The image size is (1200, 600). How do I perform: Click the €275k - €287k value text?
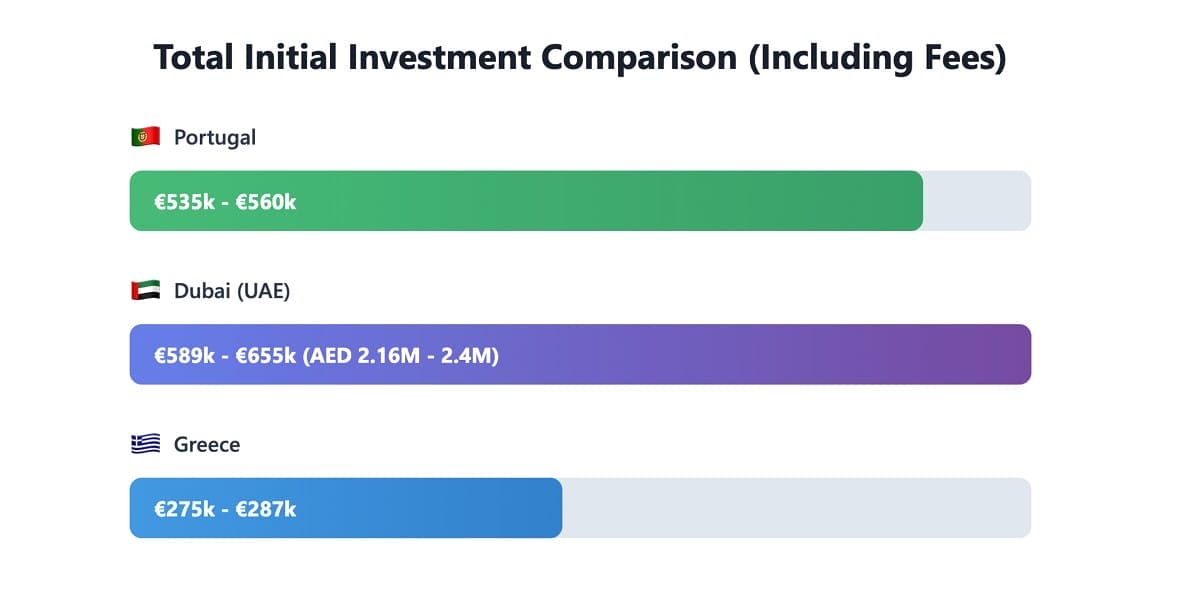225,509
